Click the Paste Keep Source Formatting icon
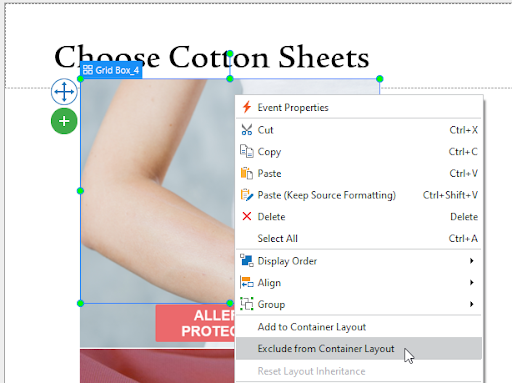Viewport: 512px width, 383px height. click(247, 195)
